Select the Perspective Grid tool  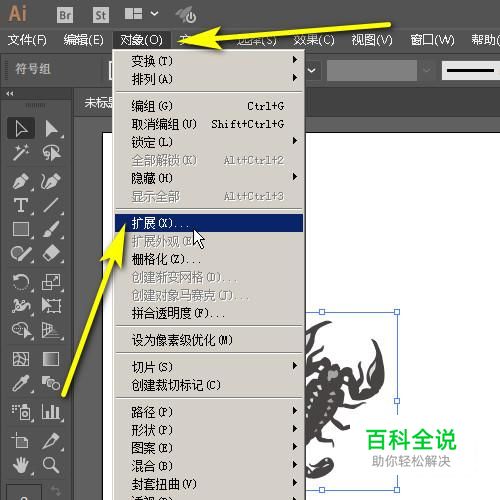pos(51,330)
